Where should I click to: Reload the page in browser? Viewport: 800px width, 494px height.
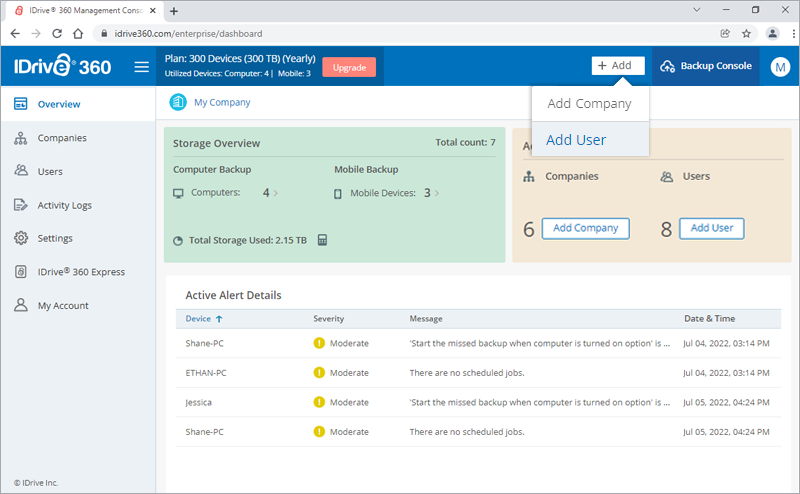(x=57, y=34)
